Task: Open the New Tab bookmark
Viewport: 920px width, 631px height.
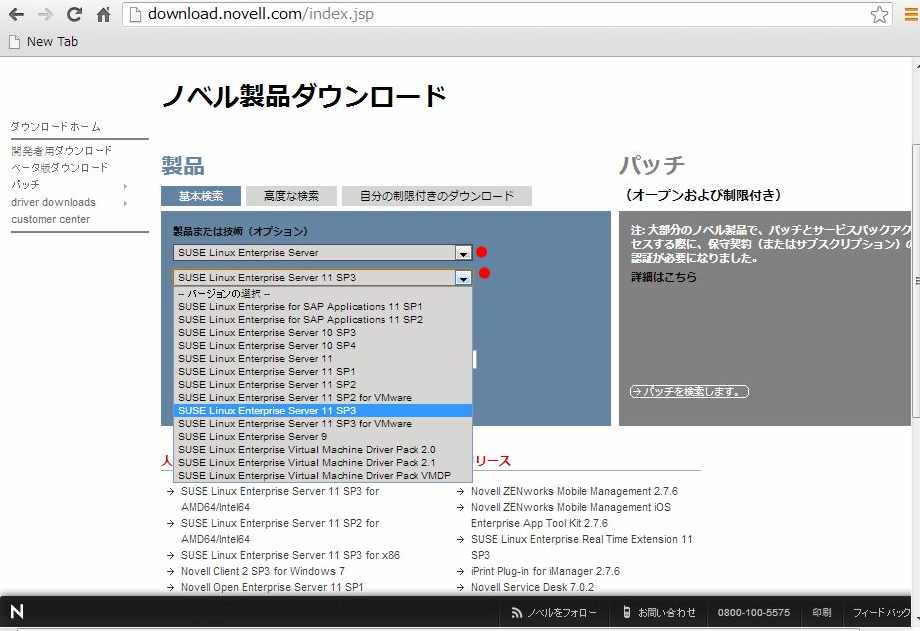Action: coord(43,42)
